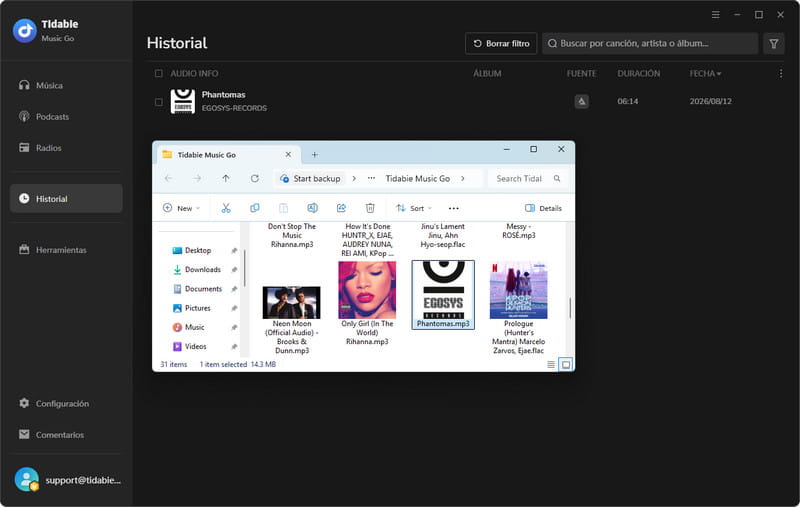Select the Historial sidebar item
This screenshot has width=800, height=507.
[66, 198]
